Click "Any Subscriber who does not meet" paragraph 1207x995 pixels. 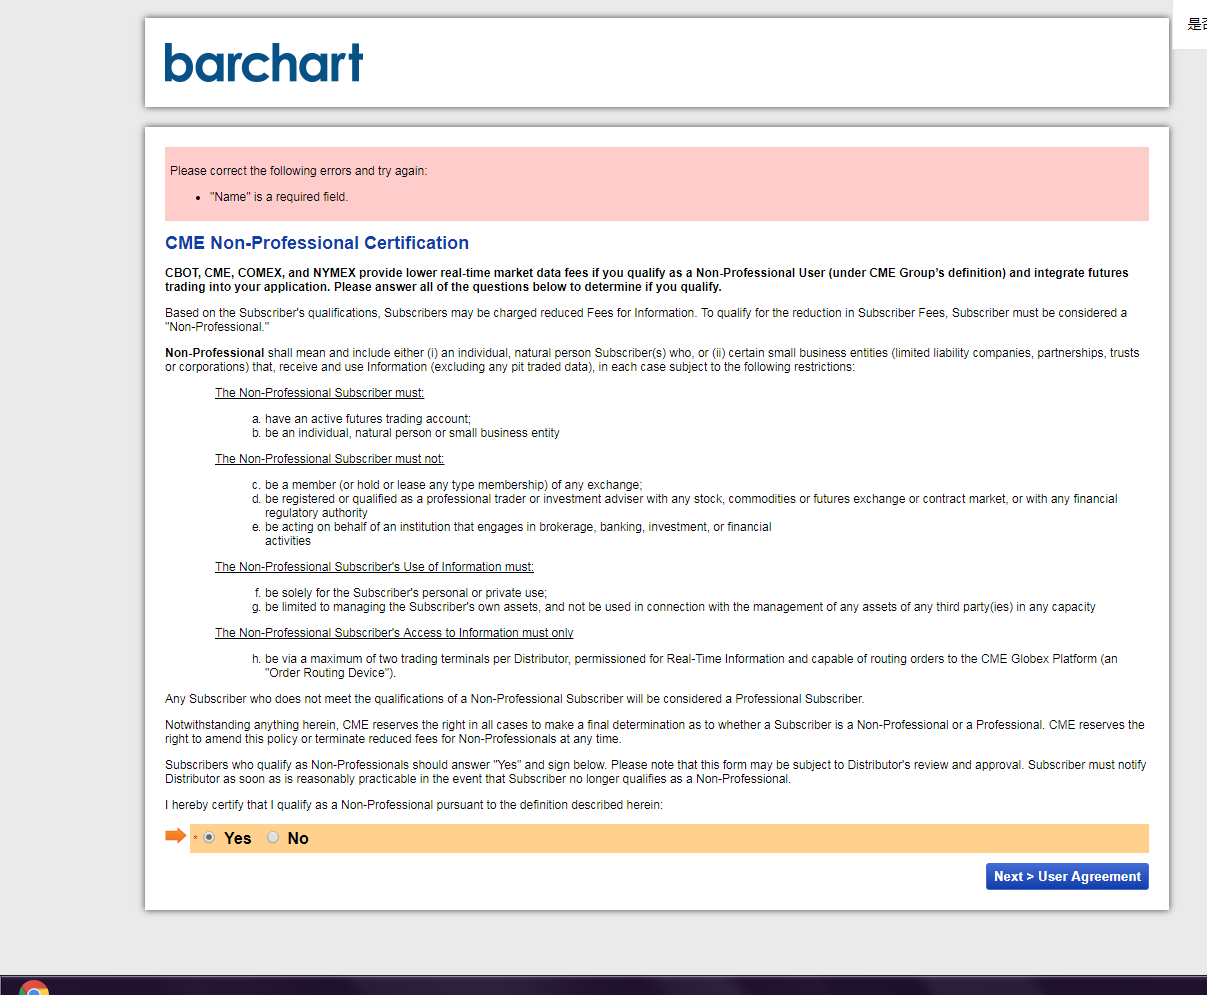click(515, 699)
